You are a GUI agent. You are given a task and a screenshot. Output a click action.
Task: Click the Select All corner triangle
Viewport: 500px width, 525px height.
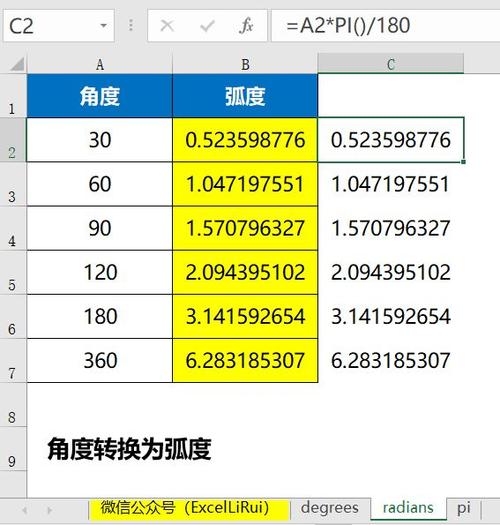tap(16, 64)
